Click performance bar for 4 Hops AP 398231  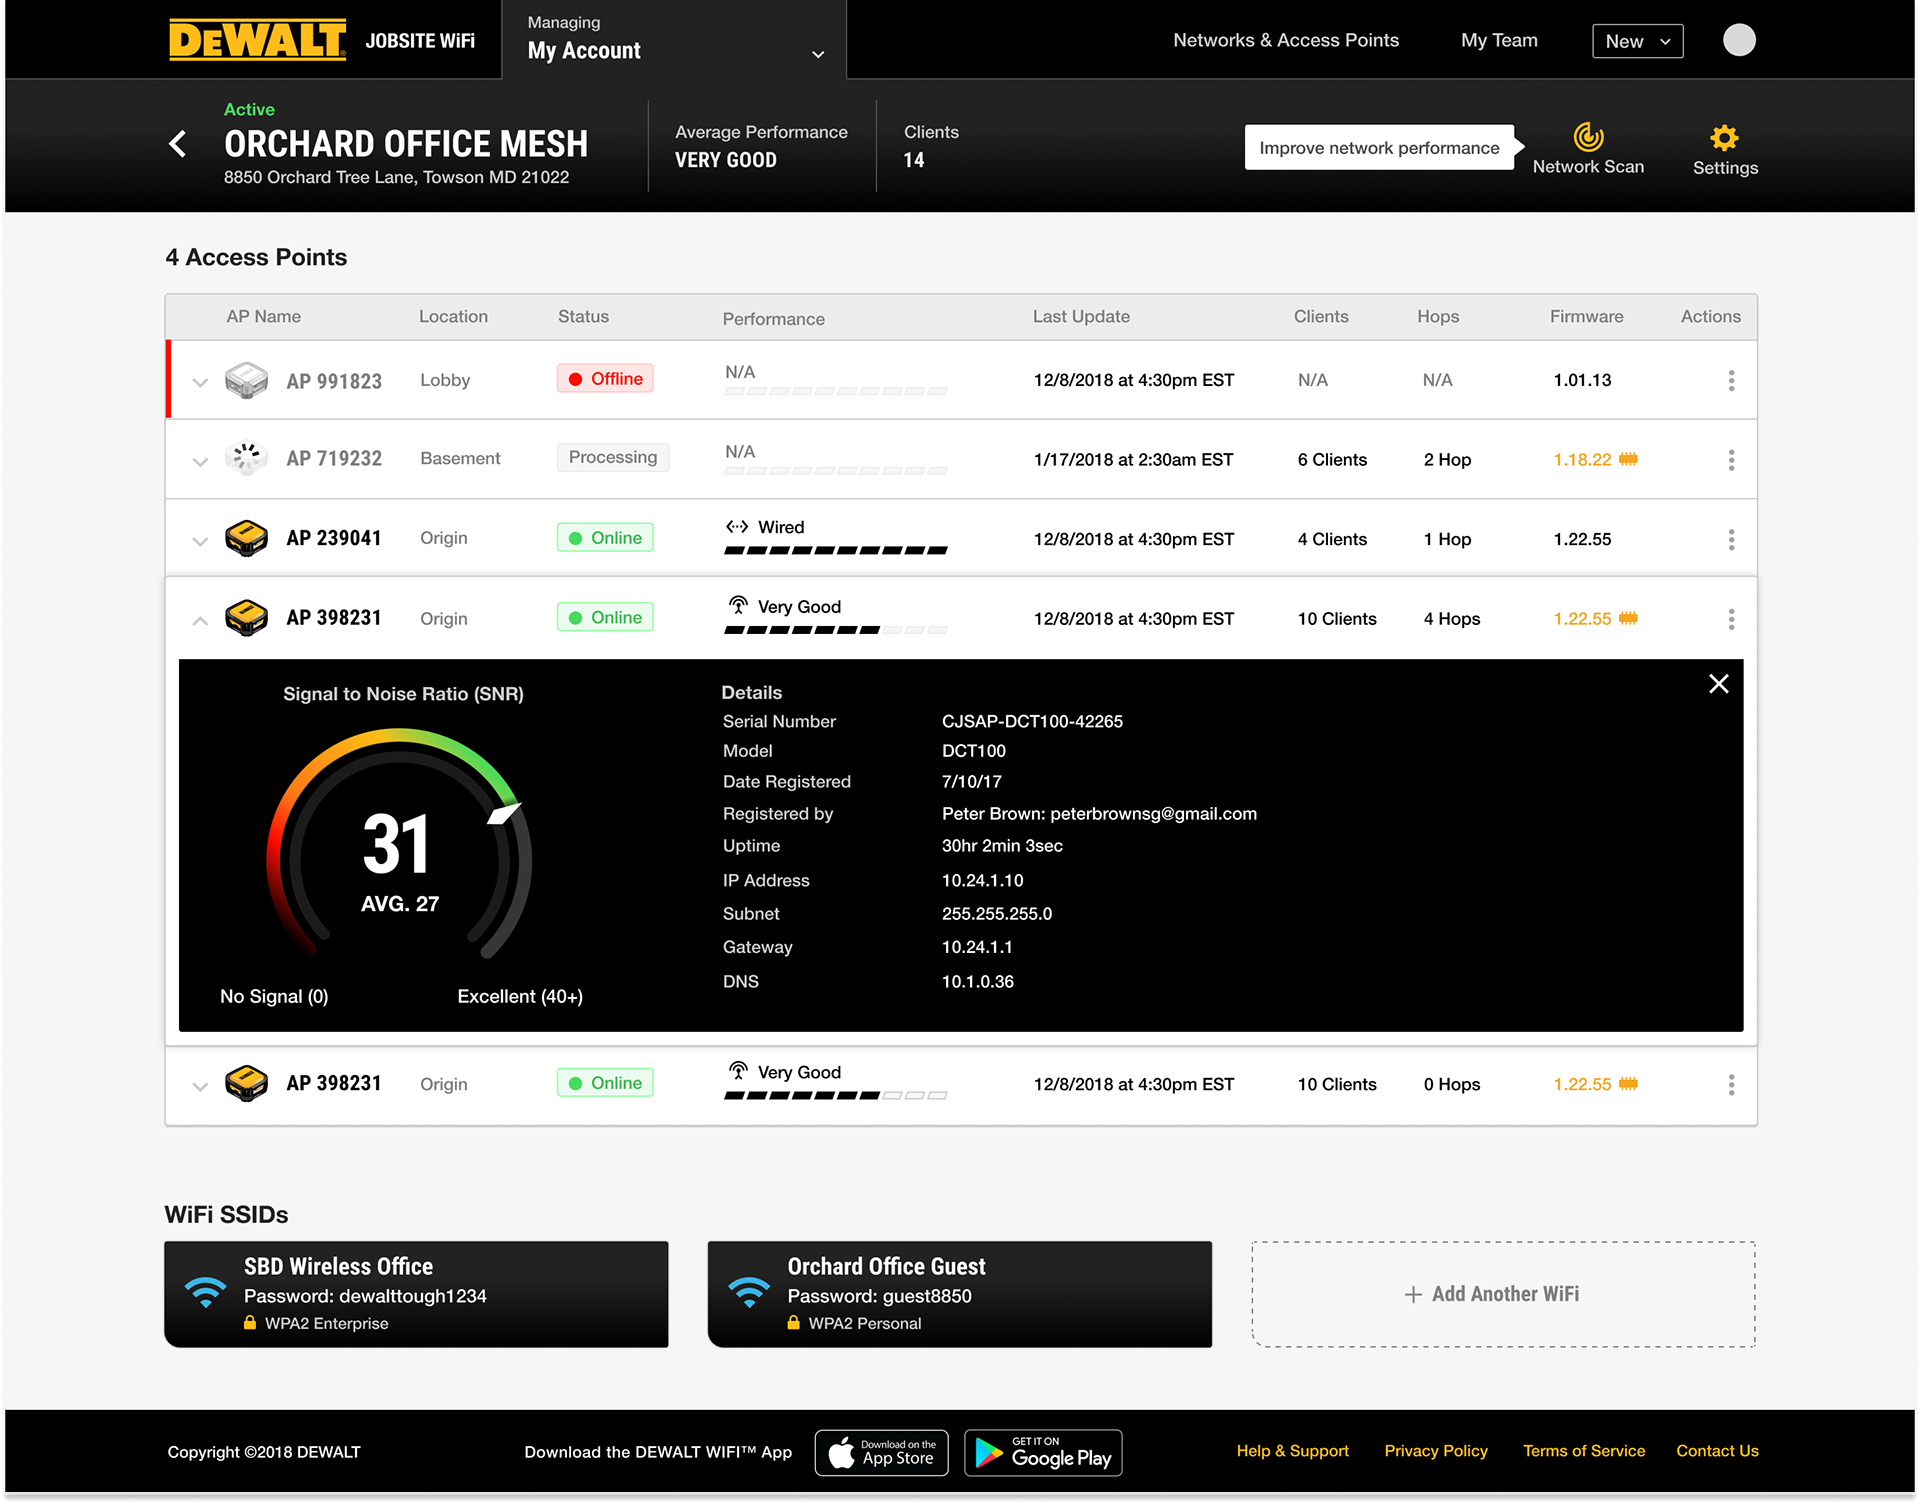point(836,630)
